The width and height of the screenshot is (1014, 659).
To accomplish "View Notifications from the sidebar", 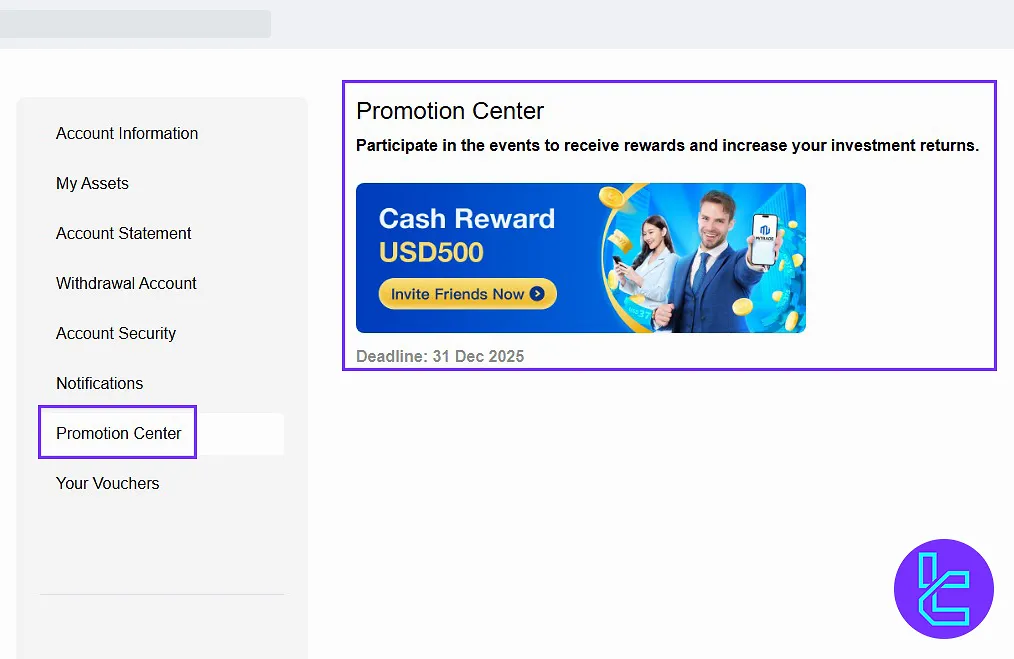I will [99, 383].
